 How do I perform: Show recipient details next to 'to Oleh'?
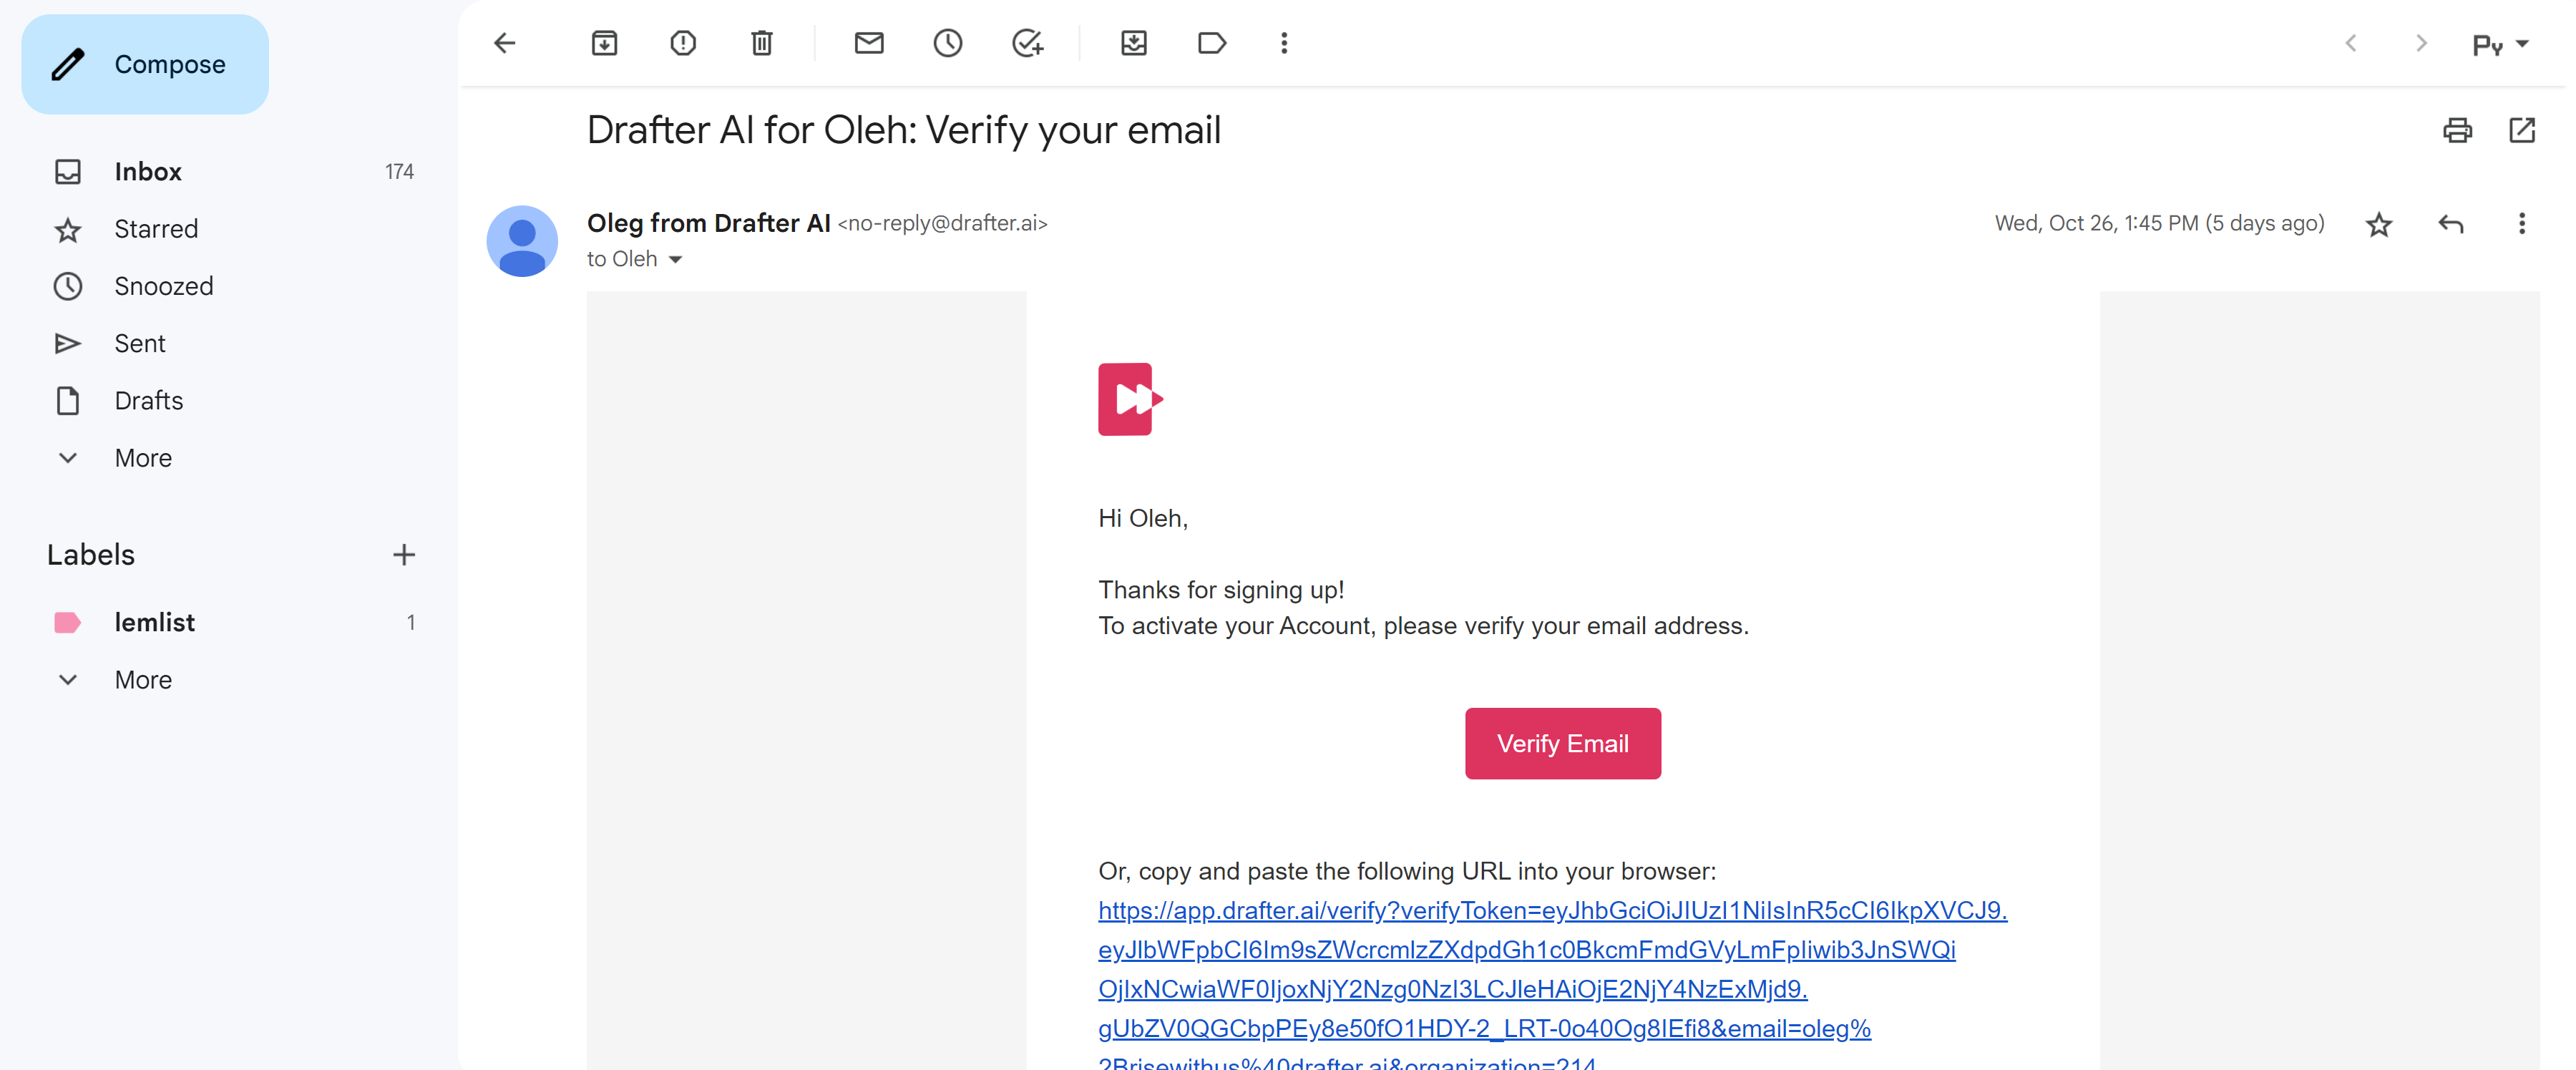676,260
